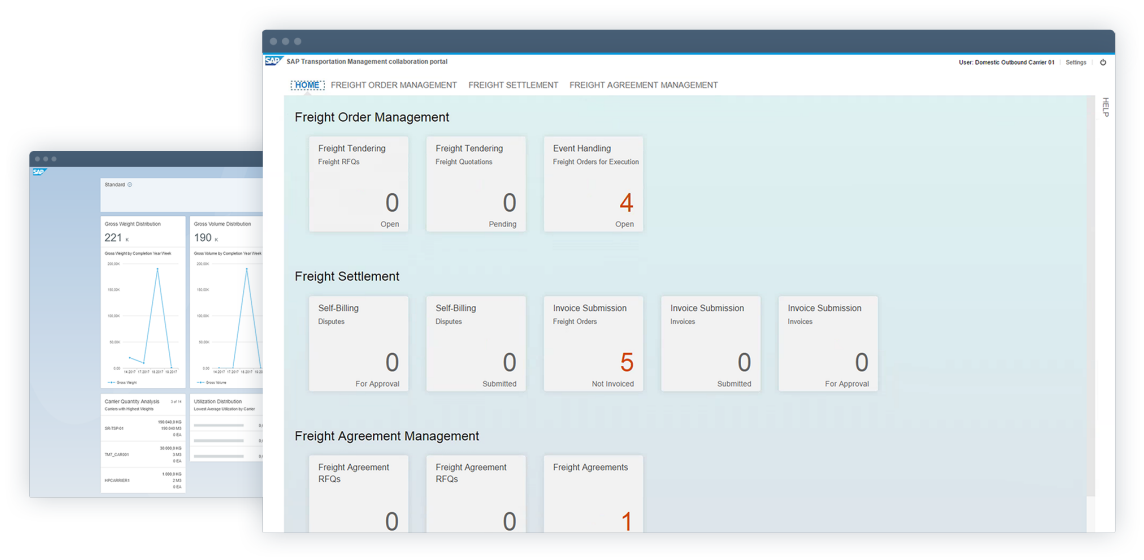Image resolution: width=1144 pixels, height=560 pixels.
Task: Switch to FREIGHT AGREEMENT MANAGEMENT tab
Action: point(644,85)
